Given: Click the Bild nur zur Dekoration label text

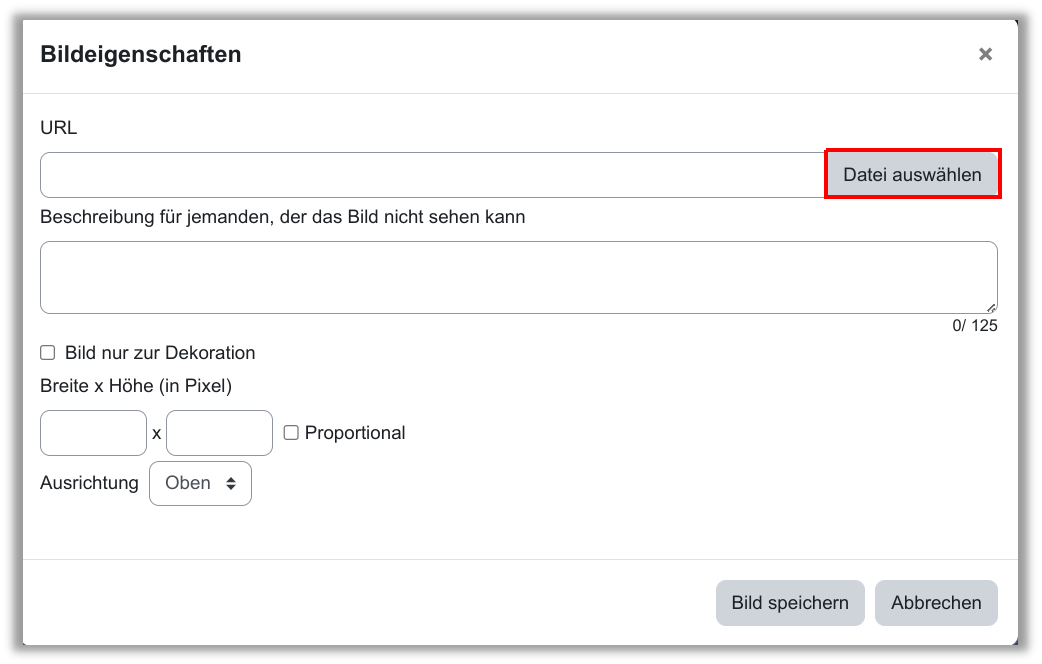Looking at the screenshot, I should [160, 353].
